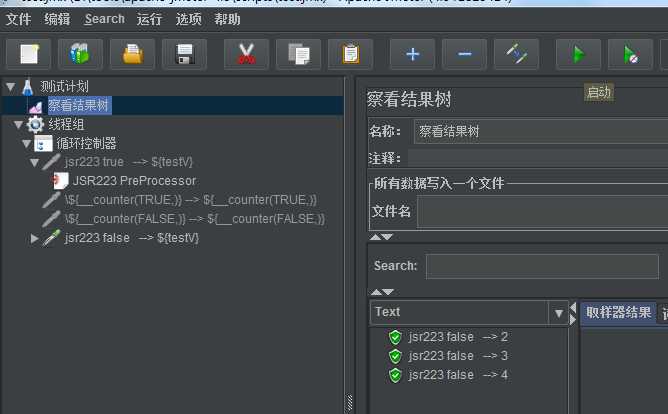
Task: Click the 注释 comment input field
Action: click(538, 158)
